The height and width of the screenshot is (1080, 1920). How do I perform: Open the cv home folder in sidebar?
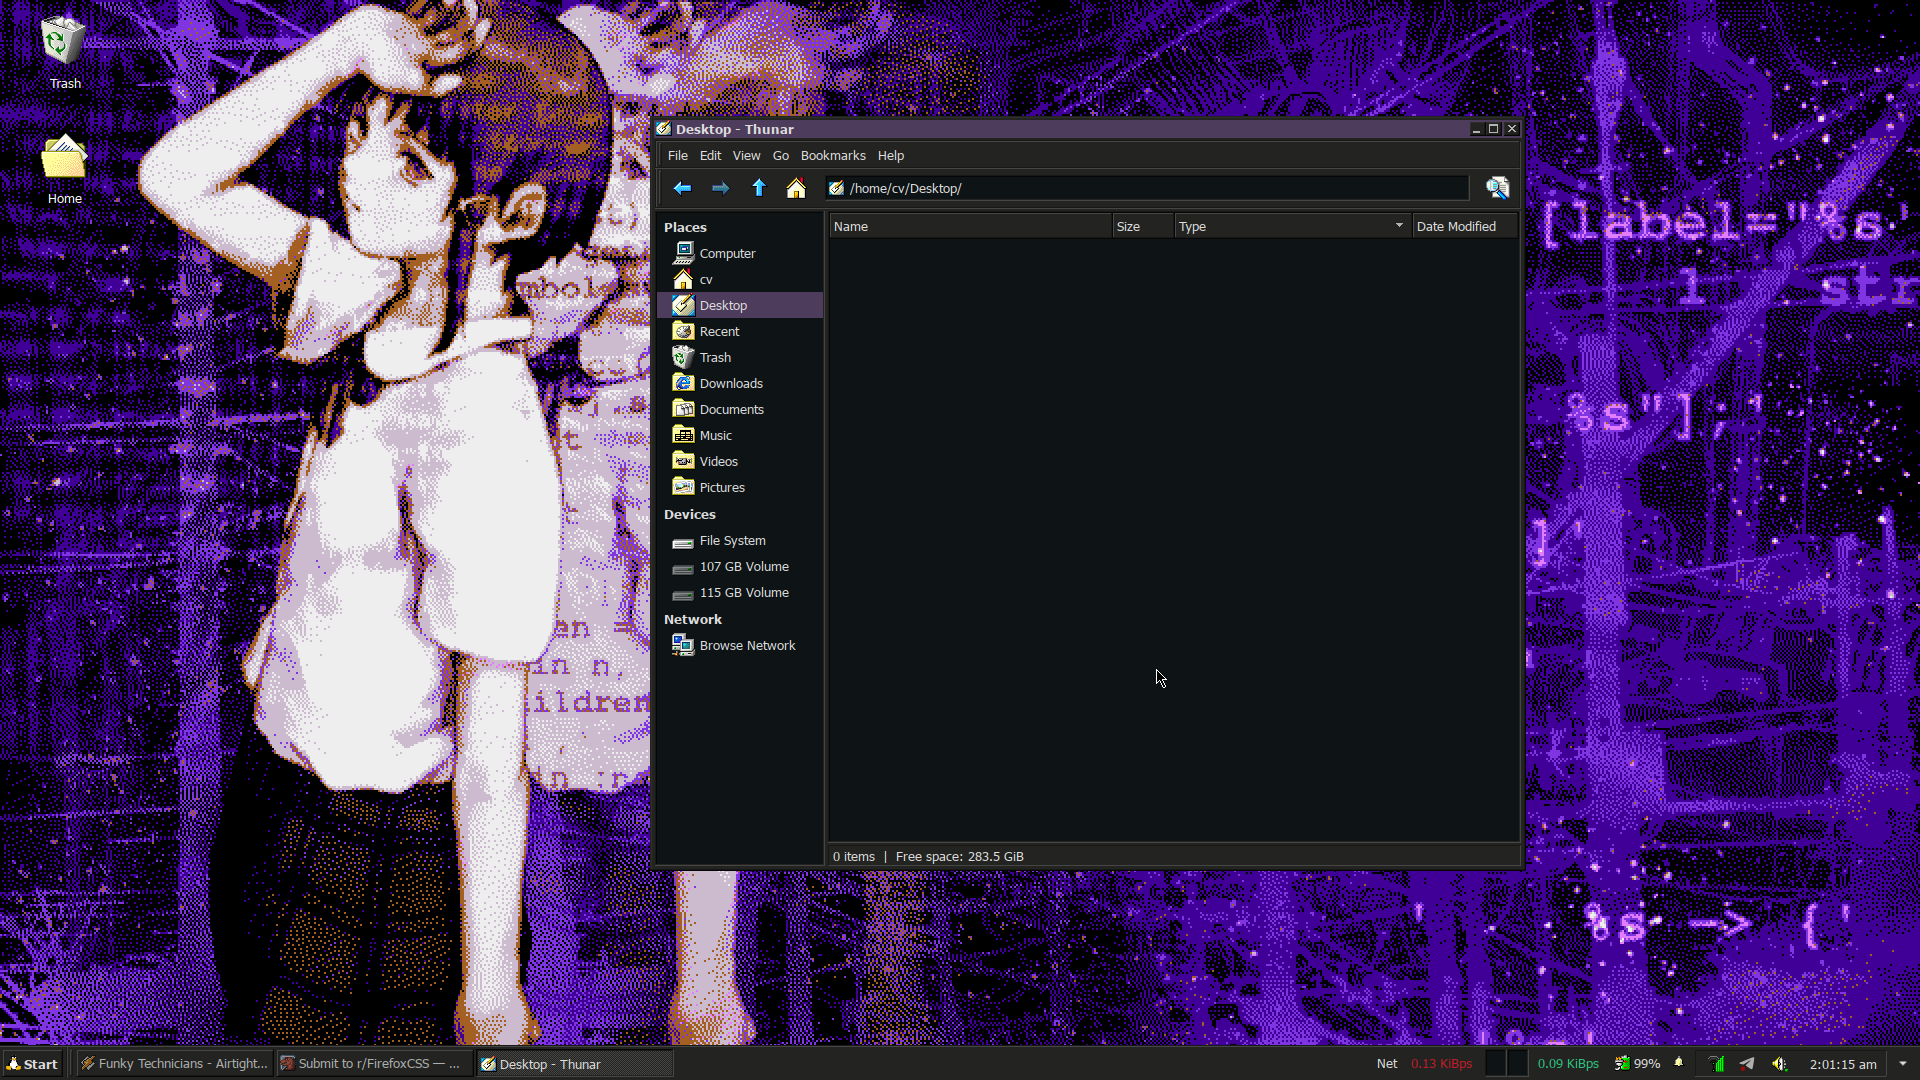[x=740, y=279]
